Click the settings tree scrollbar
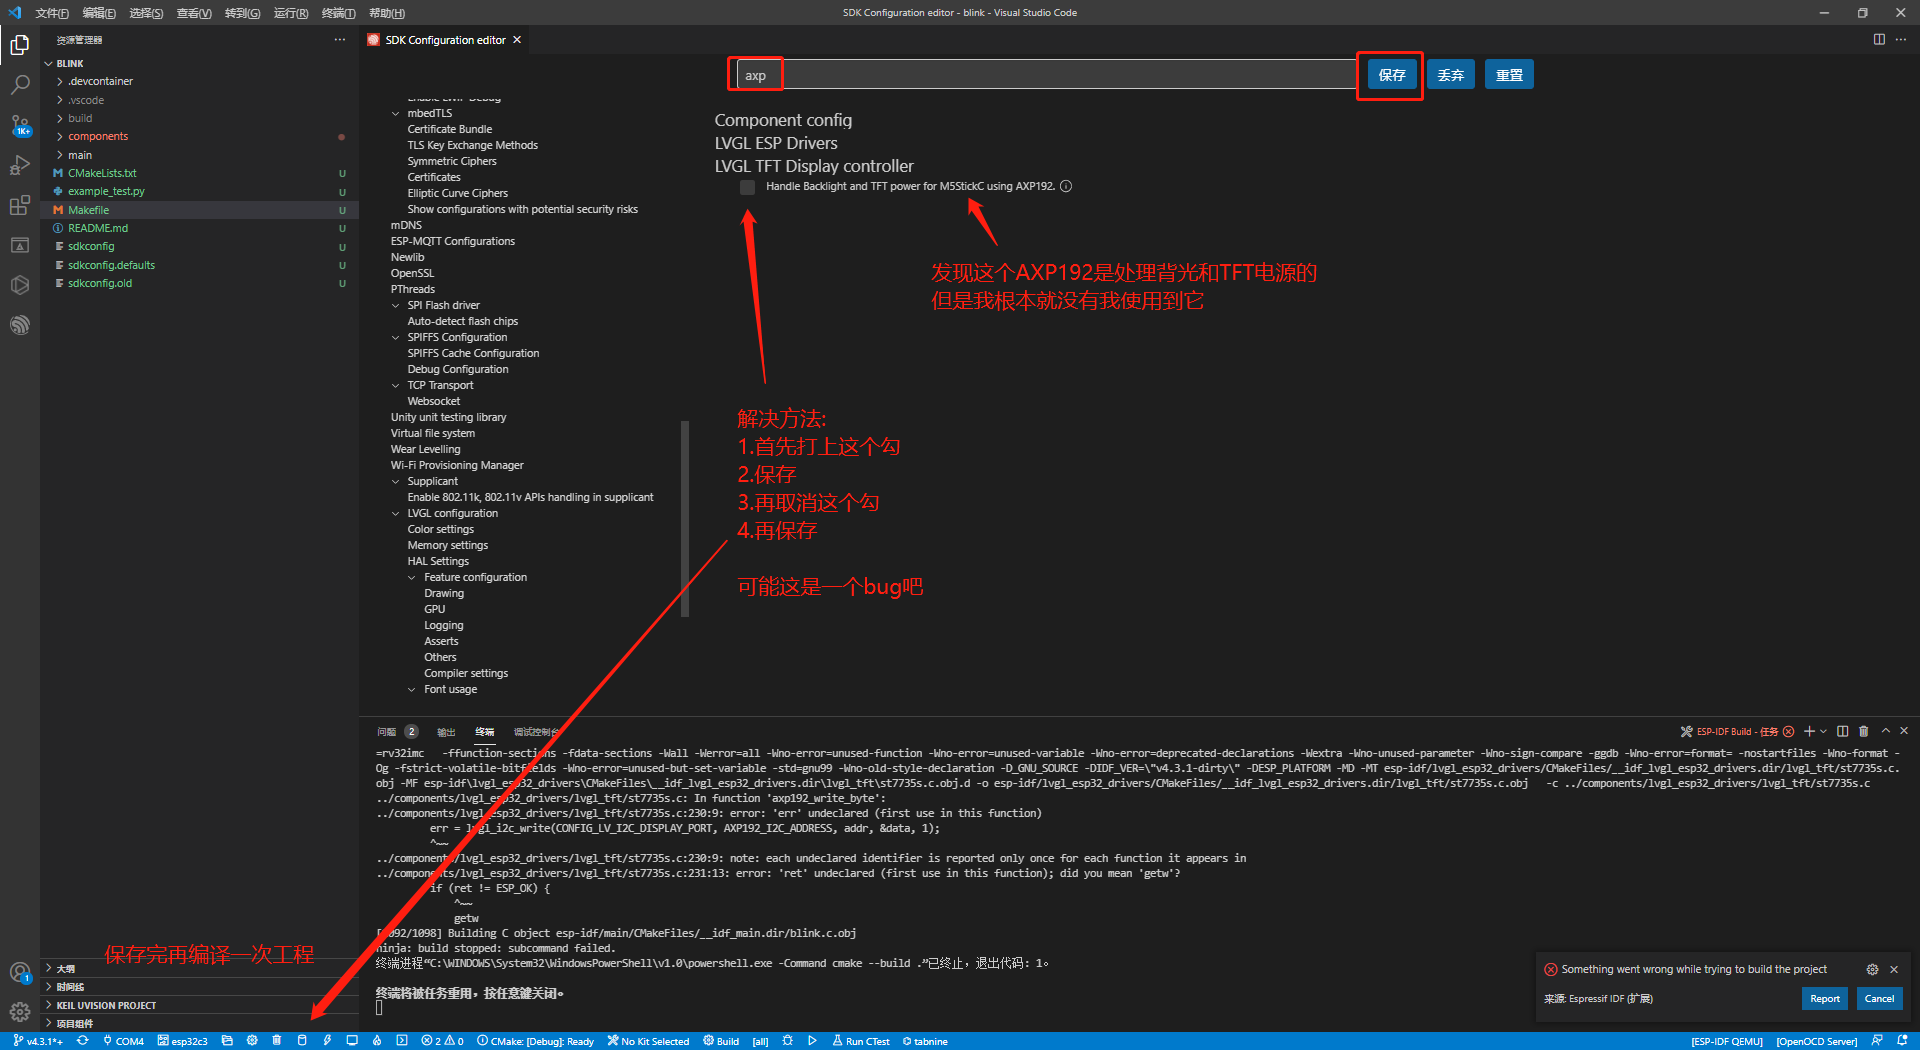 coord(685,519)
